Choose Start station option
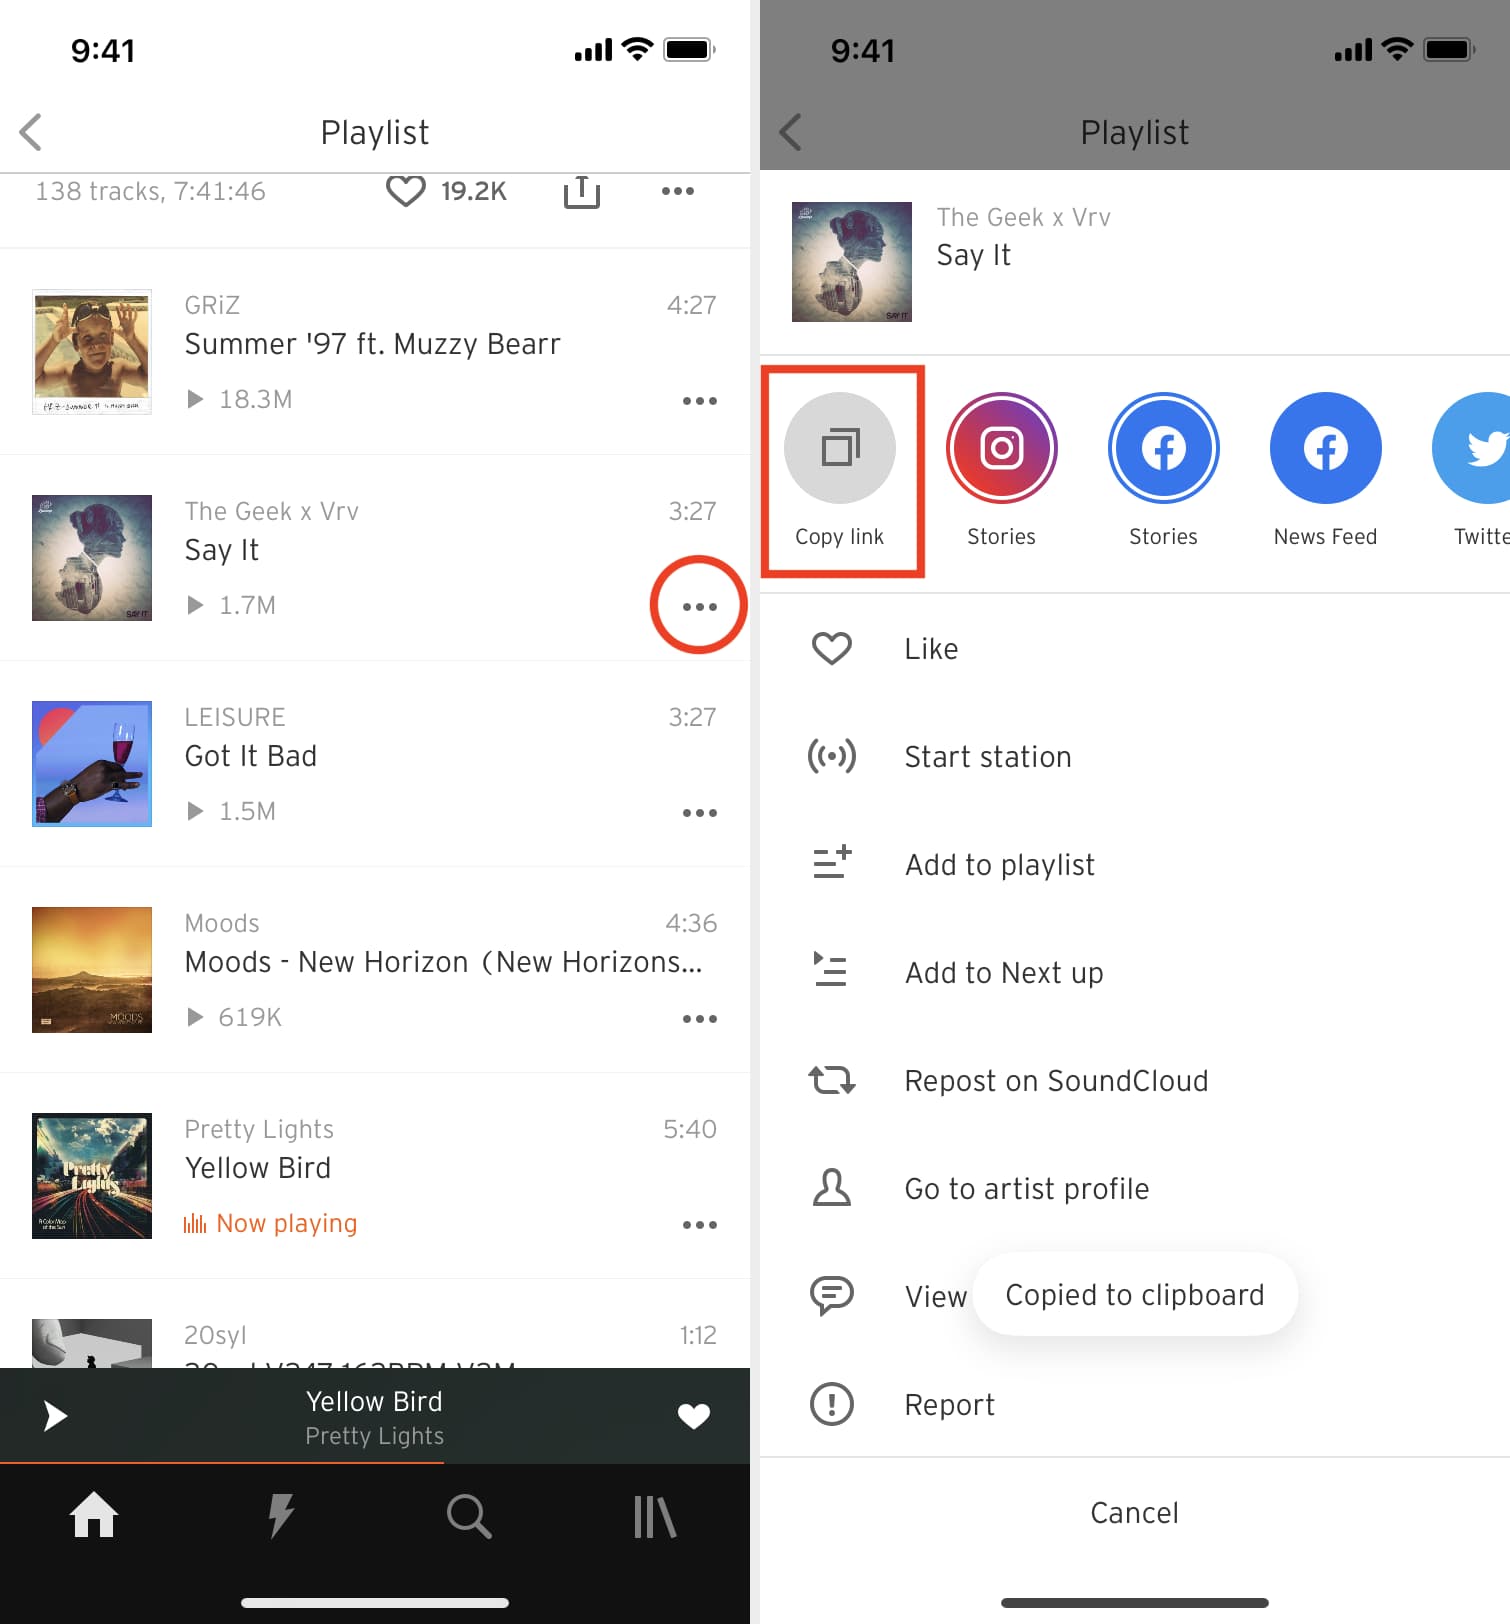Screen dimensions: 1510x1624 (1135, 757)
